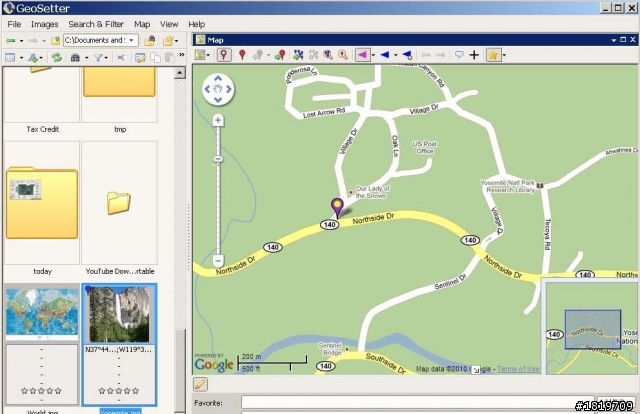
Task: Toggle the crosshair plus icon
Action: [x=474, y=55]
